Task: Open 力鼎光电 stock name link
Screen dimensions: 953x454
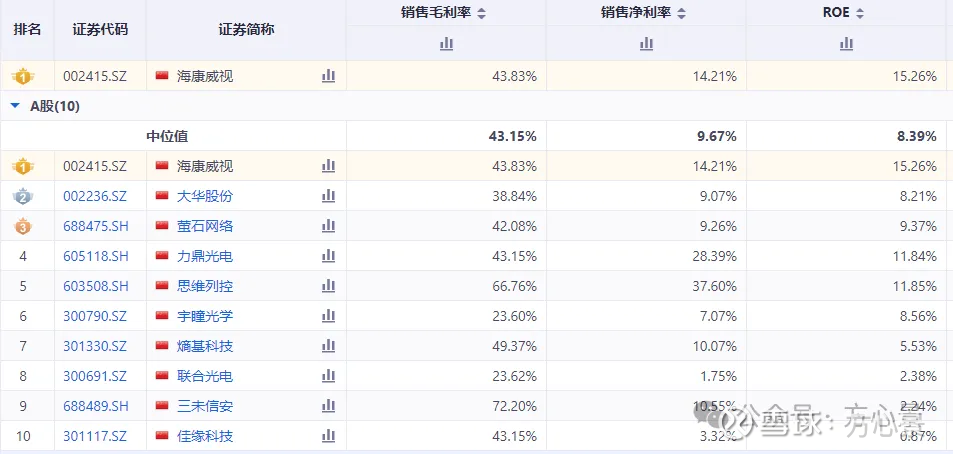Action: (x=205, y=256)
